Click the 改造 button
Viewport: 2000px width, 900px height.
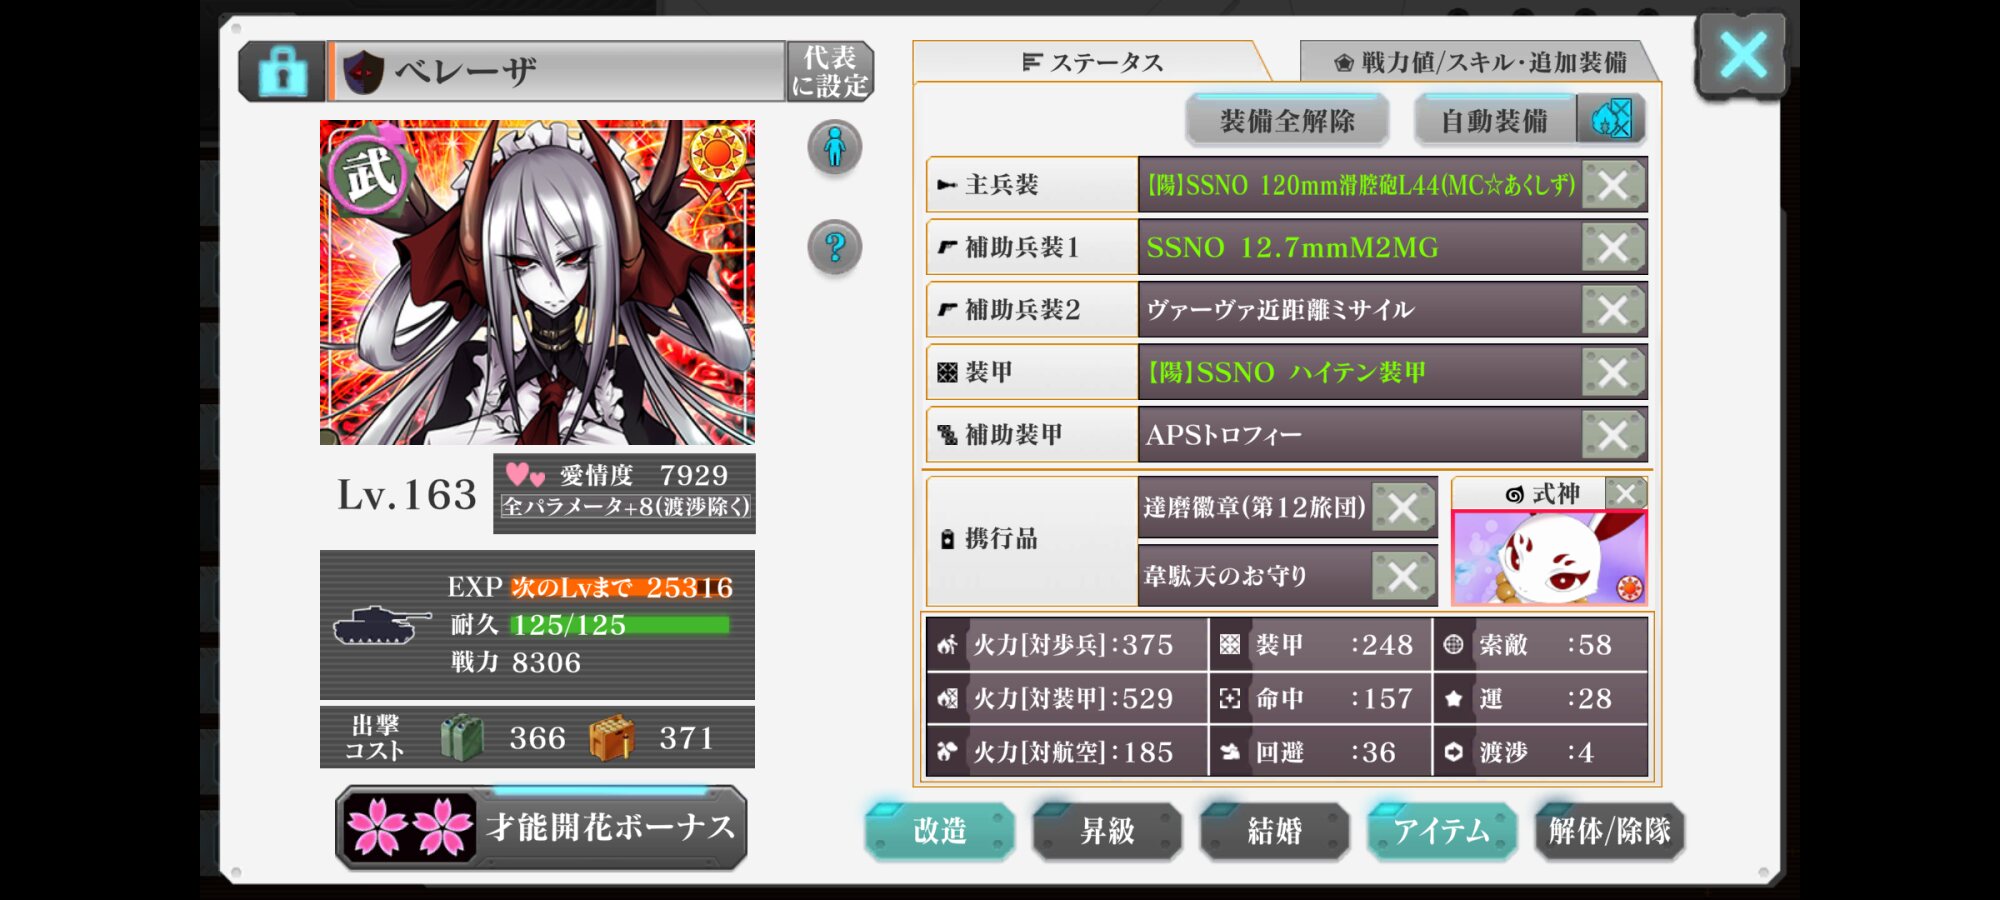coord(940,830)
